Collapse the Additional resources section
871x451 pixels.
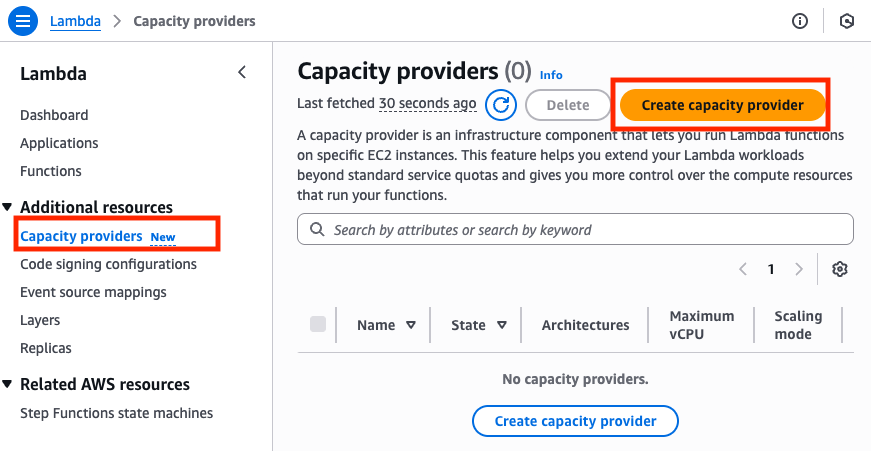pos(8,207)
